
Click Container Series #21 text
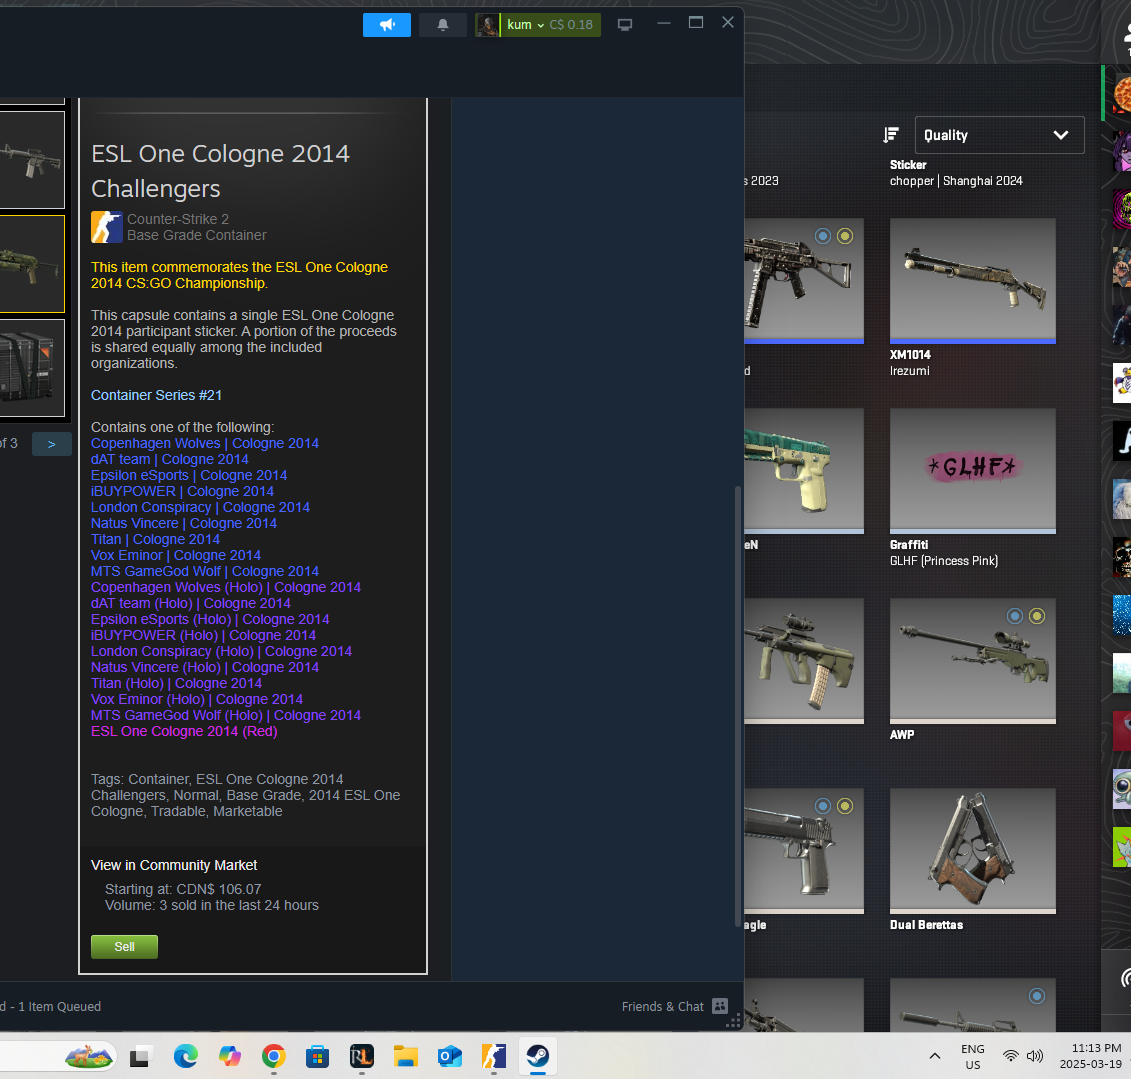click(157, 395)
